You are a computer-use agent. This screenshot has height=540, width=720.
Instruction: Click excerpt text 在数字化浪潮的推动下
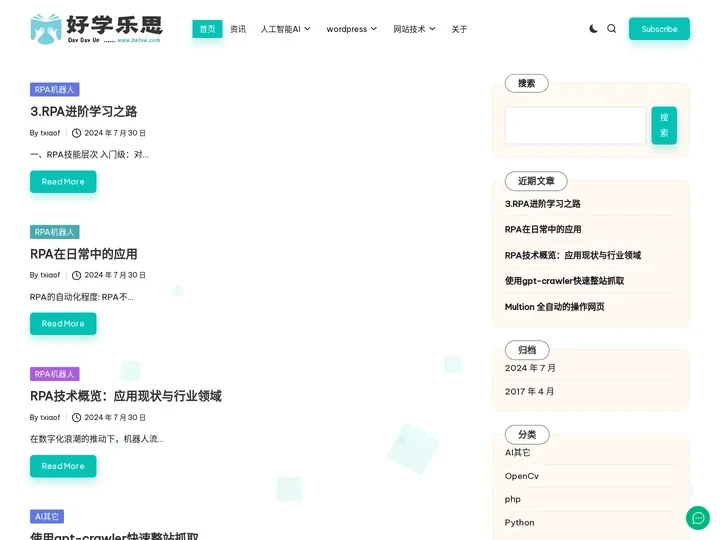(96, 439)
